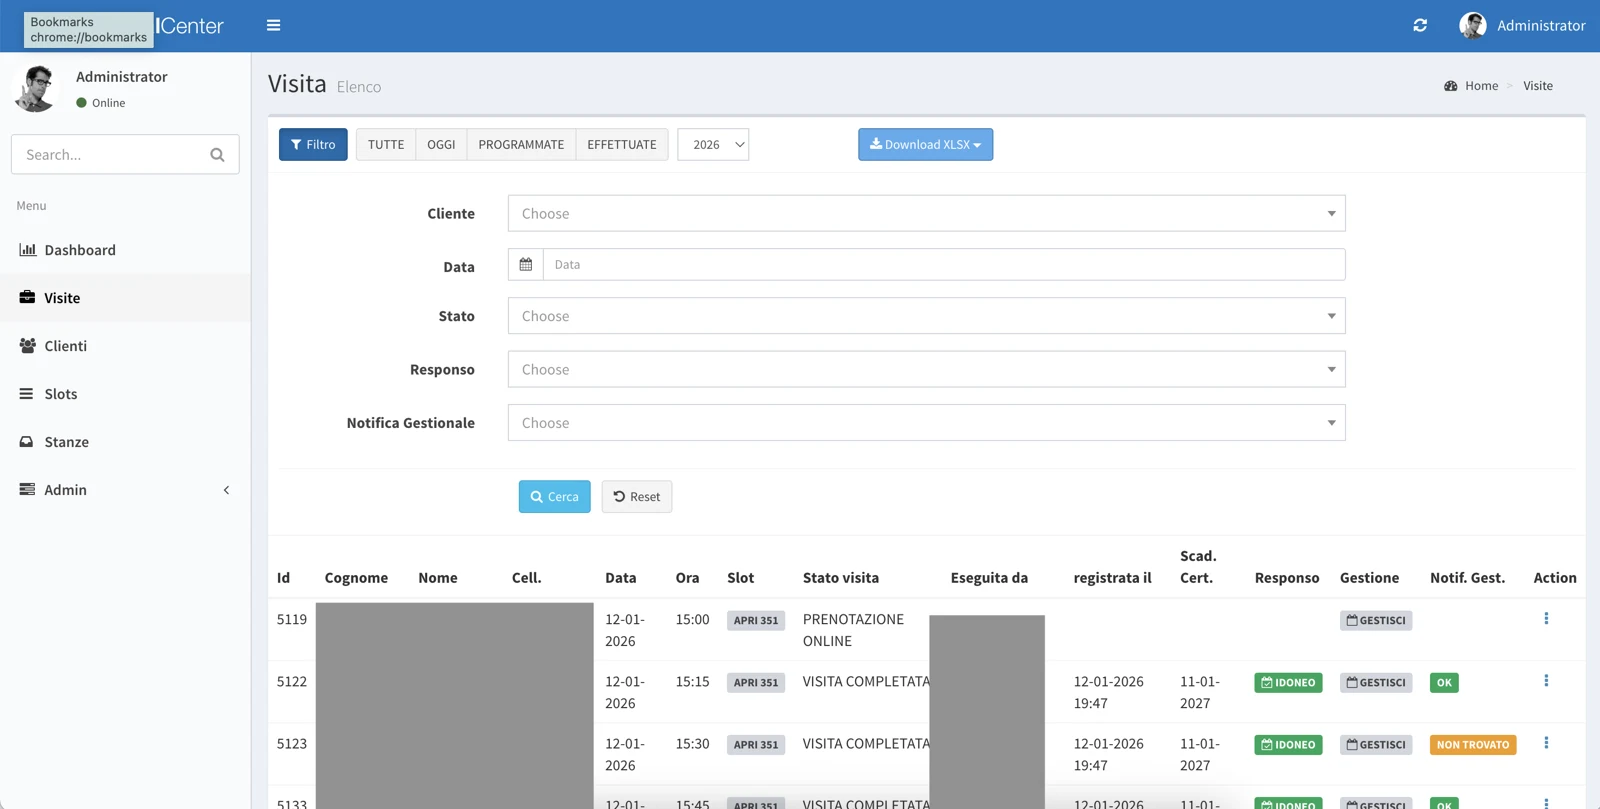The height and width of the screenshot is (809, 1600).
Task: Click IDONEO badge in row 5123
Action: coord(1288,744)
